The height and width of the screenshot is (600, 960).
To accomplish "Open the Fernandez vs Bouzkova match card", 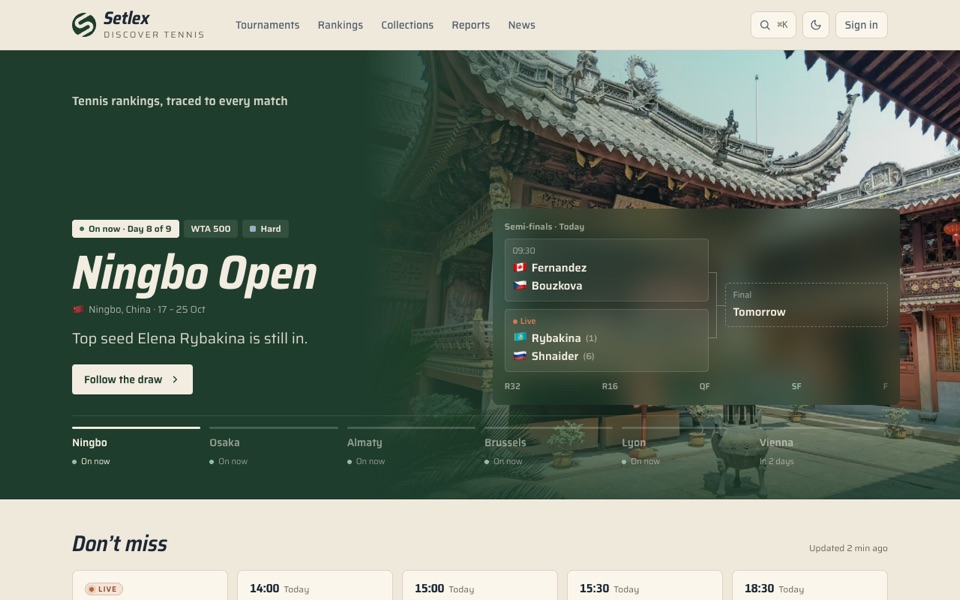I will coord(606,270).
